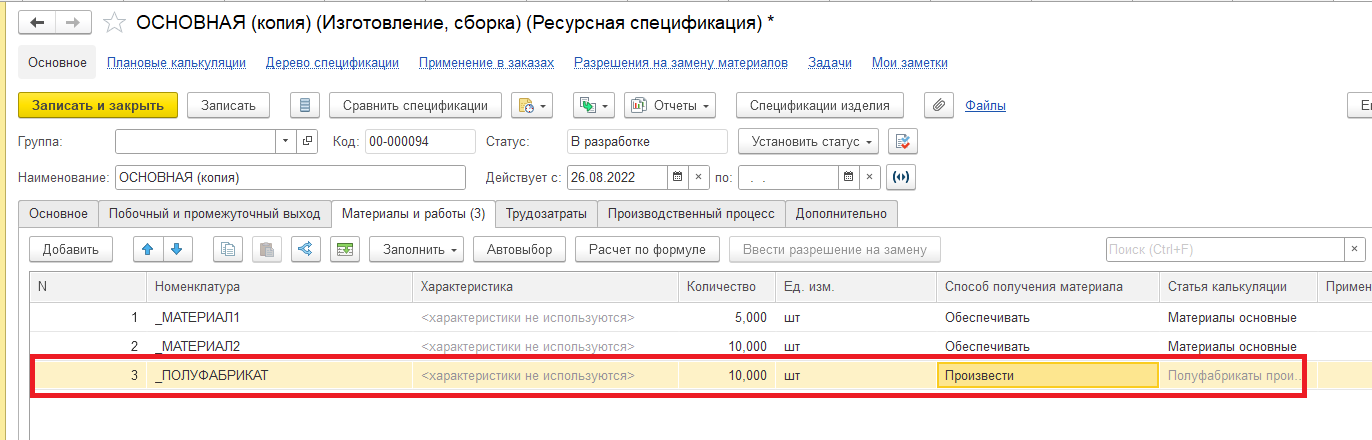The height and width of the screenshot is (440, 1372).
Task: Click the Номенклатура column header
Action: (279, 287)
